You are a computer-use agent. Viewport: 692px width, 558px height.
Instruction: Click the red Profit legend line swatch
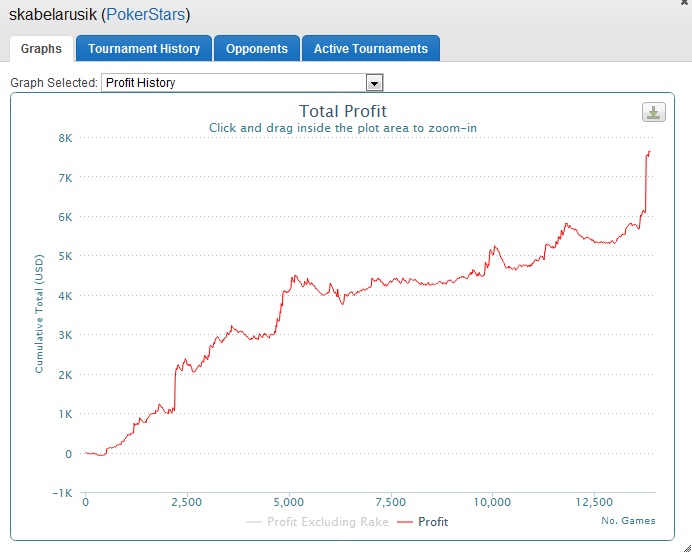point(405,522)
